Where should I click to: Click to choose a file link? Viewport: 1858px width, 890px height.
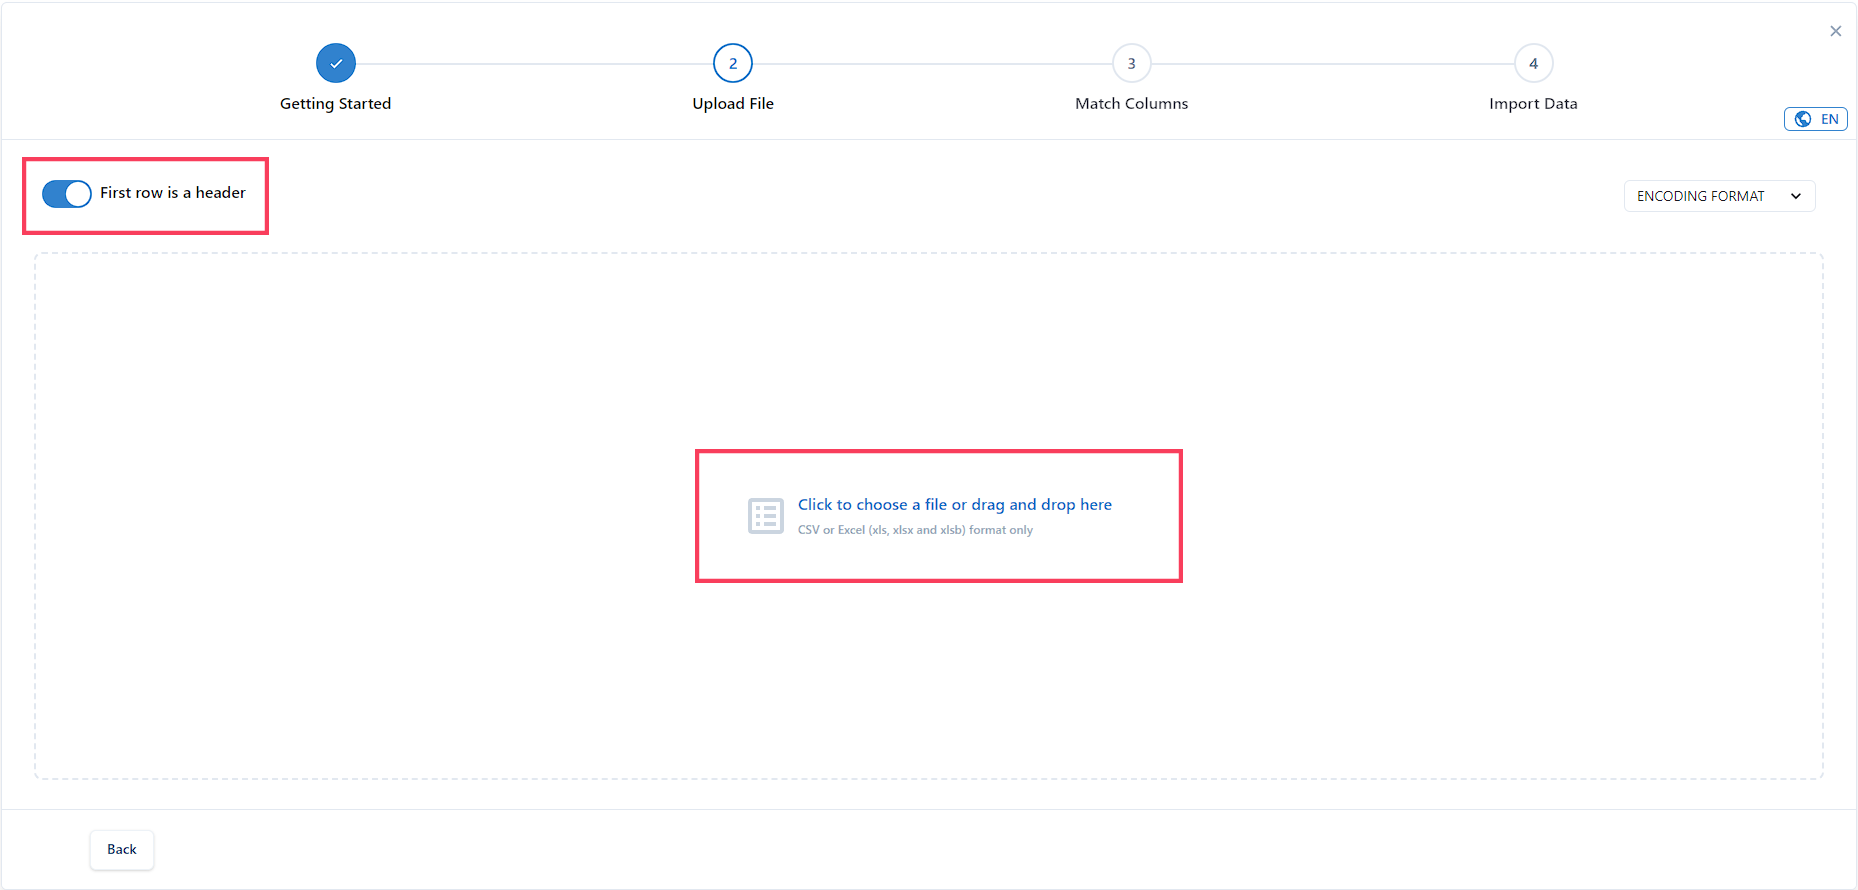pyautogui.click(x=955, y=505)
